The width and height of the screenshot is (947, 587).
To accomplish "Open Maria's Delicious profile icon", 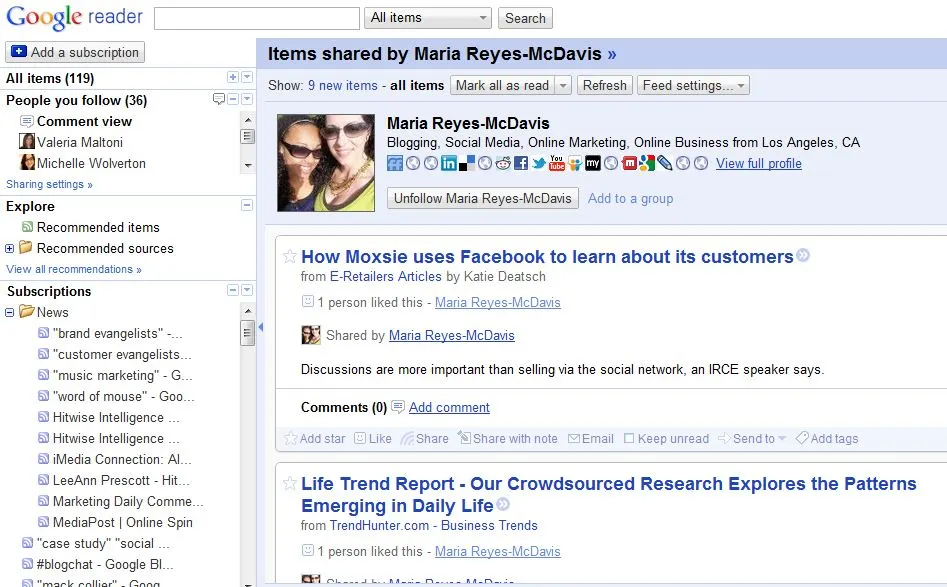I will (467, 163).
